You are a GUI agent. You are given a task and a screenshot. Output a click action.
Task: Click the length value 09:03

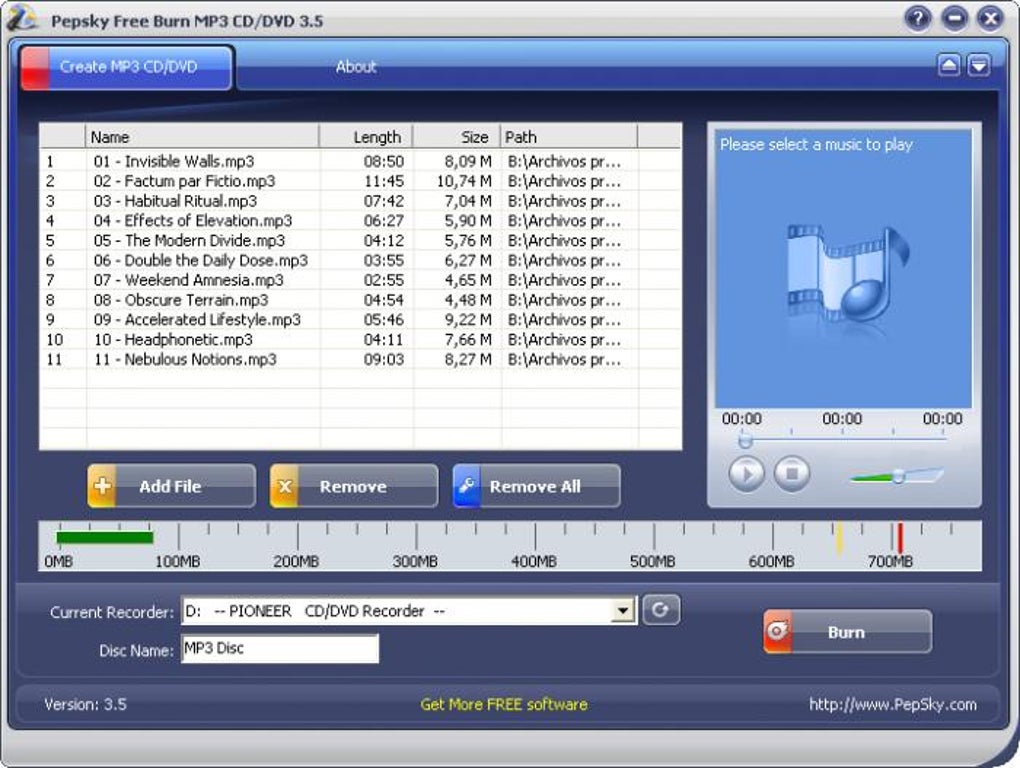pyautogui.click(x=384, y=360)
